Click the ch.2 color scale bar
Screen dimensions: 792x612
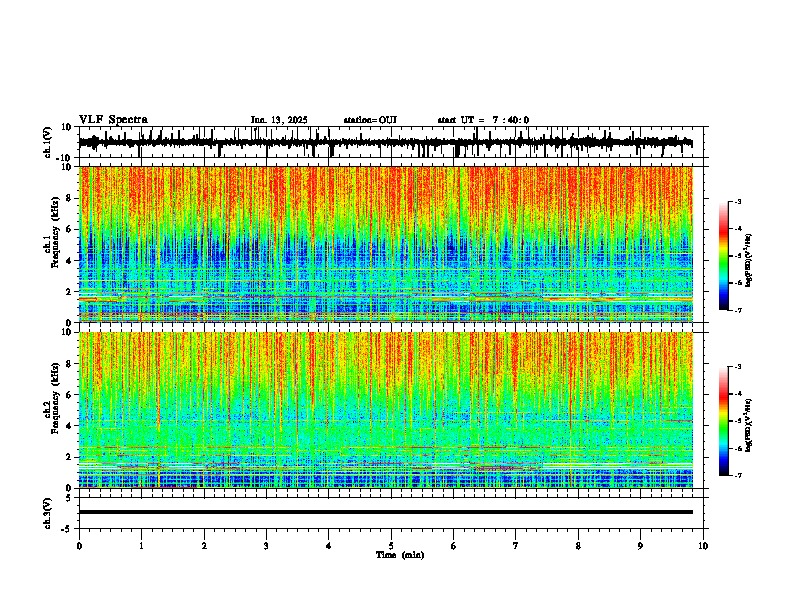point(724,421)
